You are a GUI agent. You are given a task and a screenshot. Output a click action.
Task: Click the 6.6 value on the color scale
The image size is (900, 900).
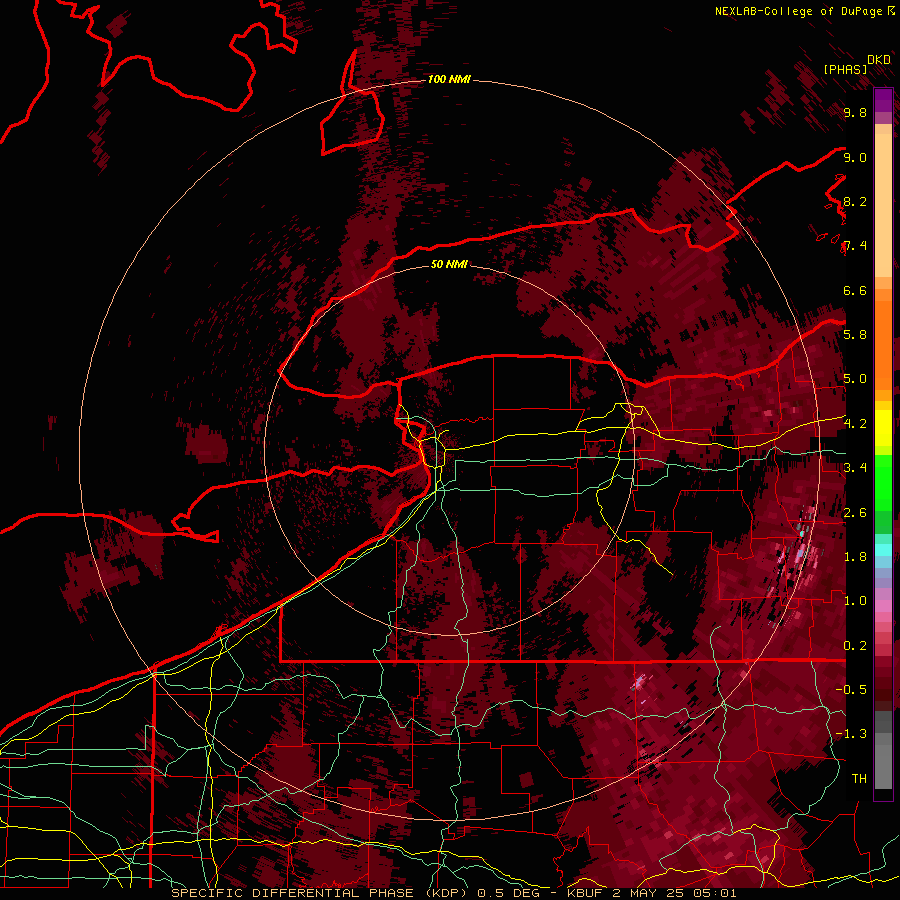pyautogui.click(x=855, y=290)
